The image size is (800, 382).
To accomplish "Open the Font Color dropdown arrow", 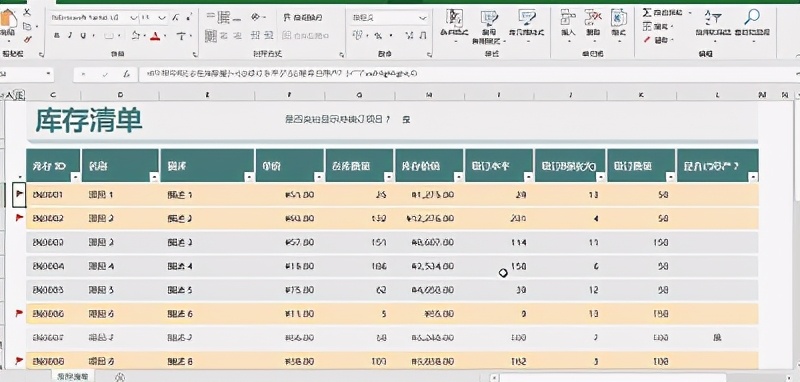I will 166,36.
